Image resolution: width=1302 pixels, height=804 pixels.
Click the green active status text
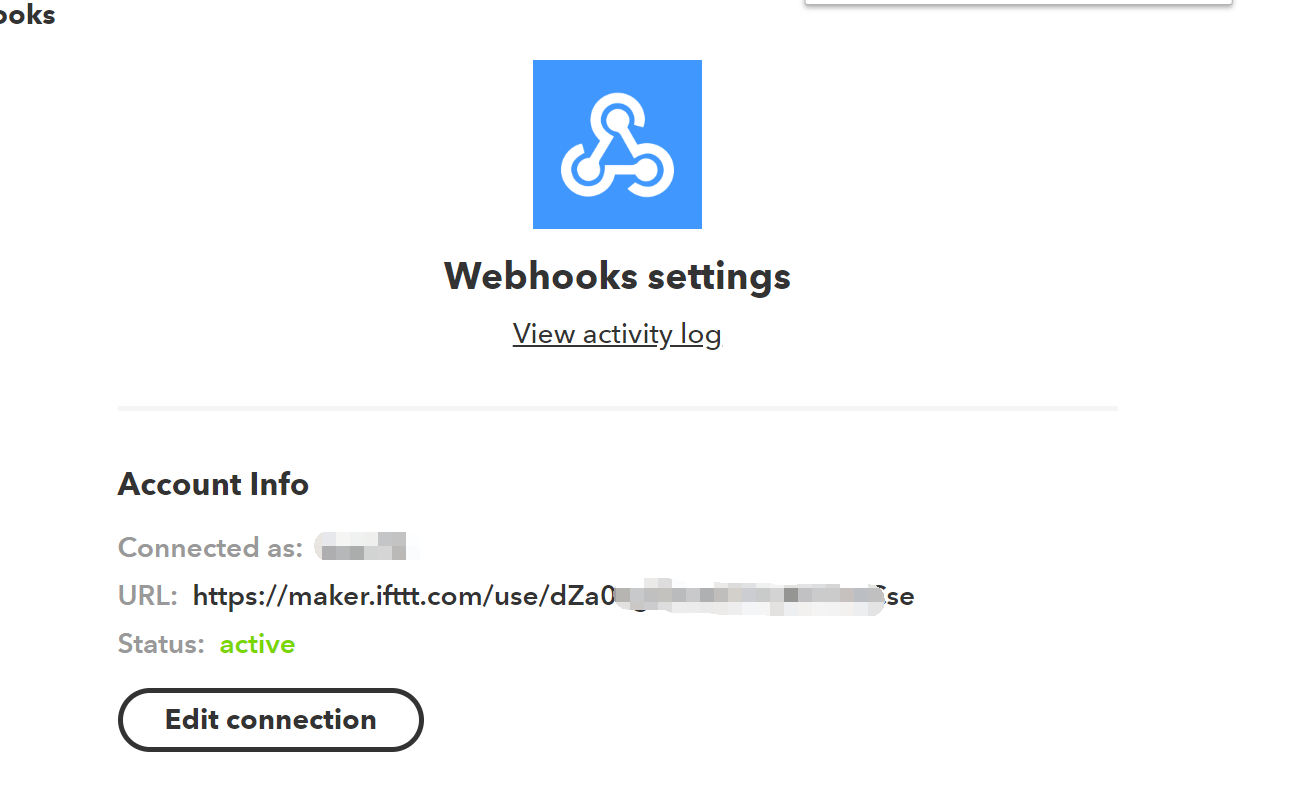[x=258, y=645]
